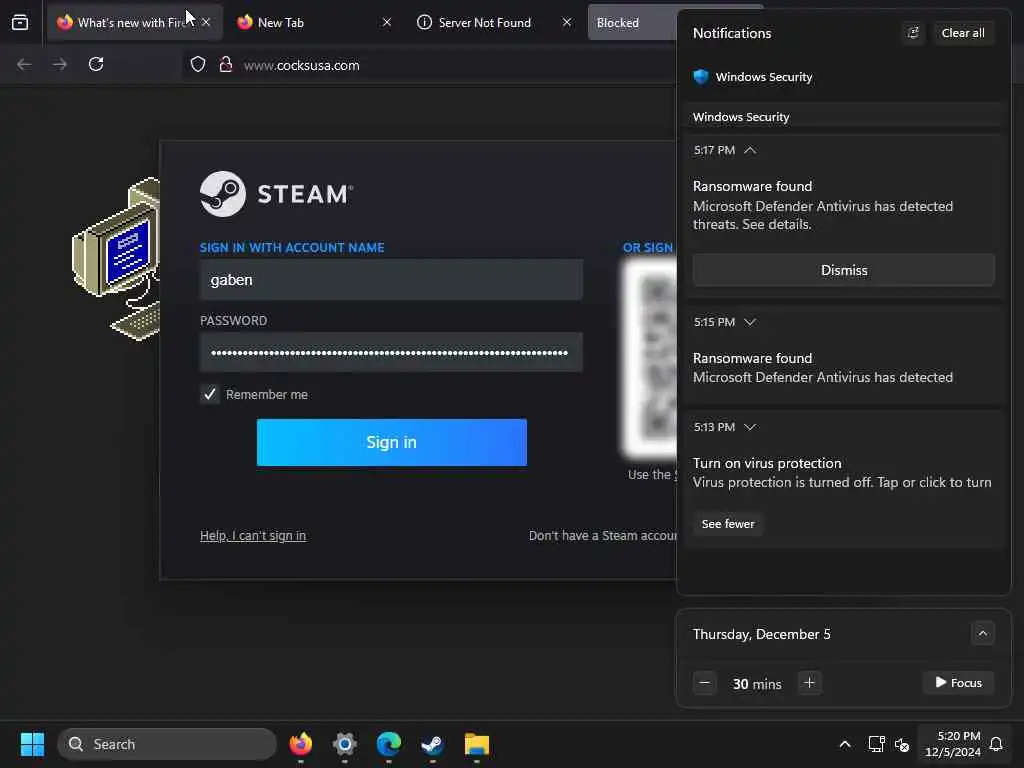Image resolution: width=1024 pixels, height=768 pixels.
Task: Click the Windows Security shield icon
Action: [x=701, y=77]
